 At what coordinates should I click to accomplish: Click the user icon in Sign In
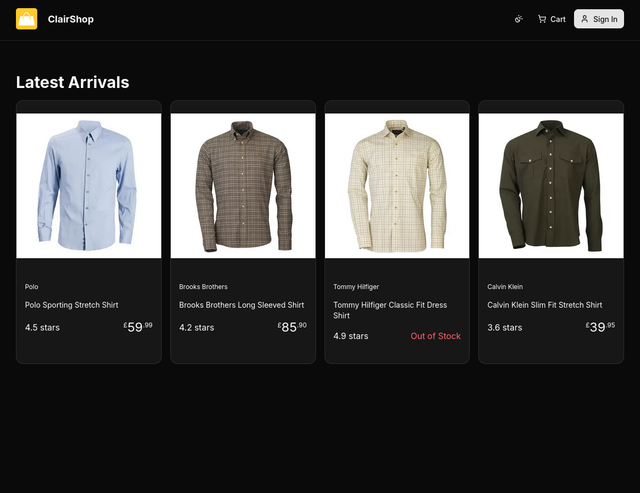(584, 19)
